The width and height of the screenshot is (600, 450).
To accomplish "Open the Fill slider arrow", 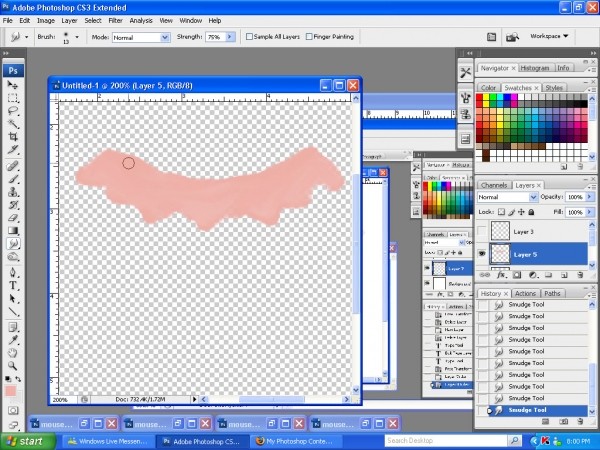I will pos(589,212).
